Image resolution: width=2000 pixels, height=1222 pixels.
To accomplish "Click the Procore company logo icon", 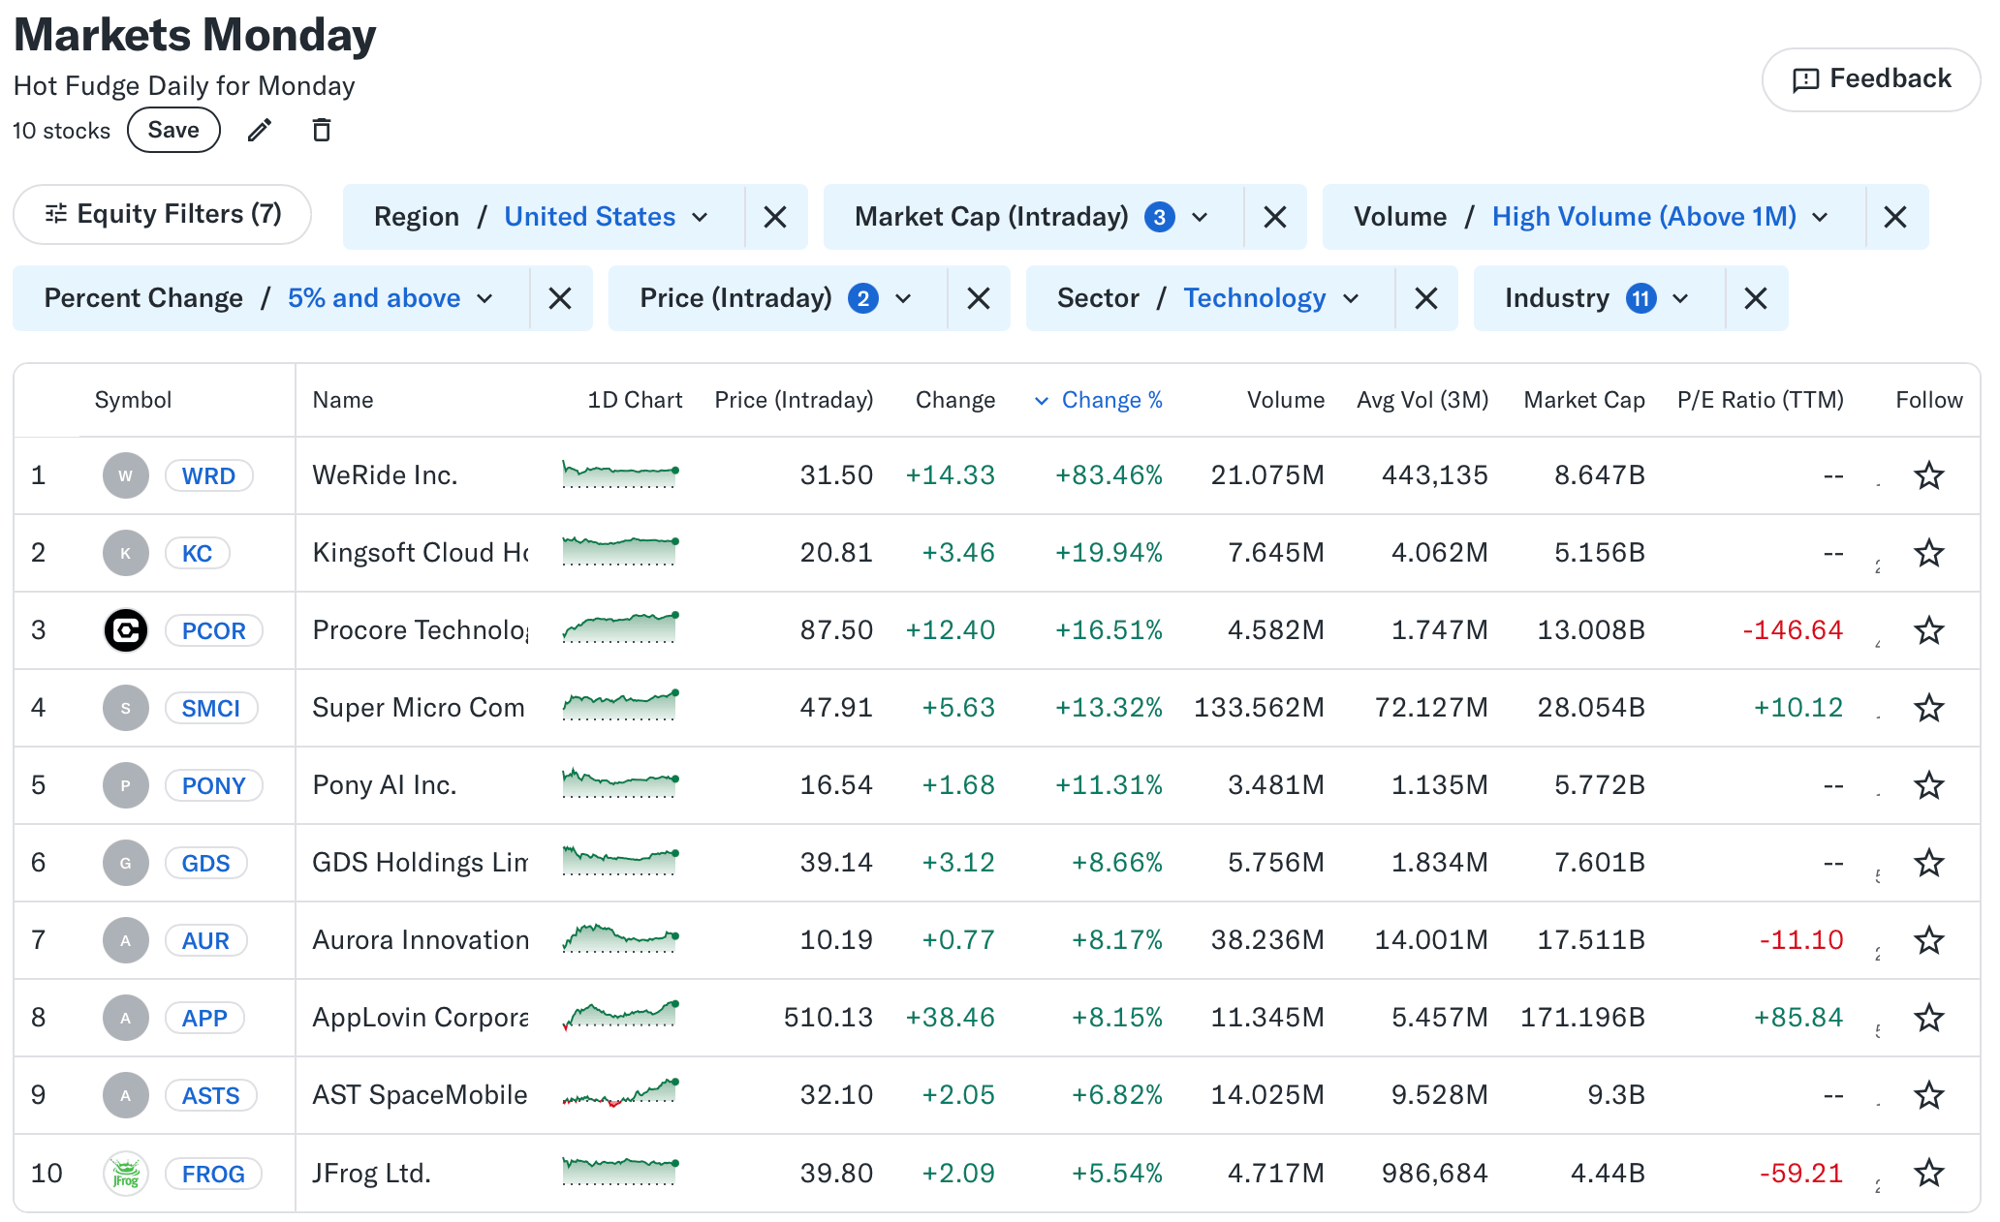I will (x=126, y=630).
